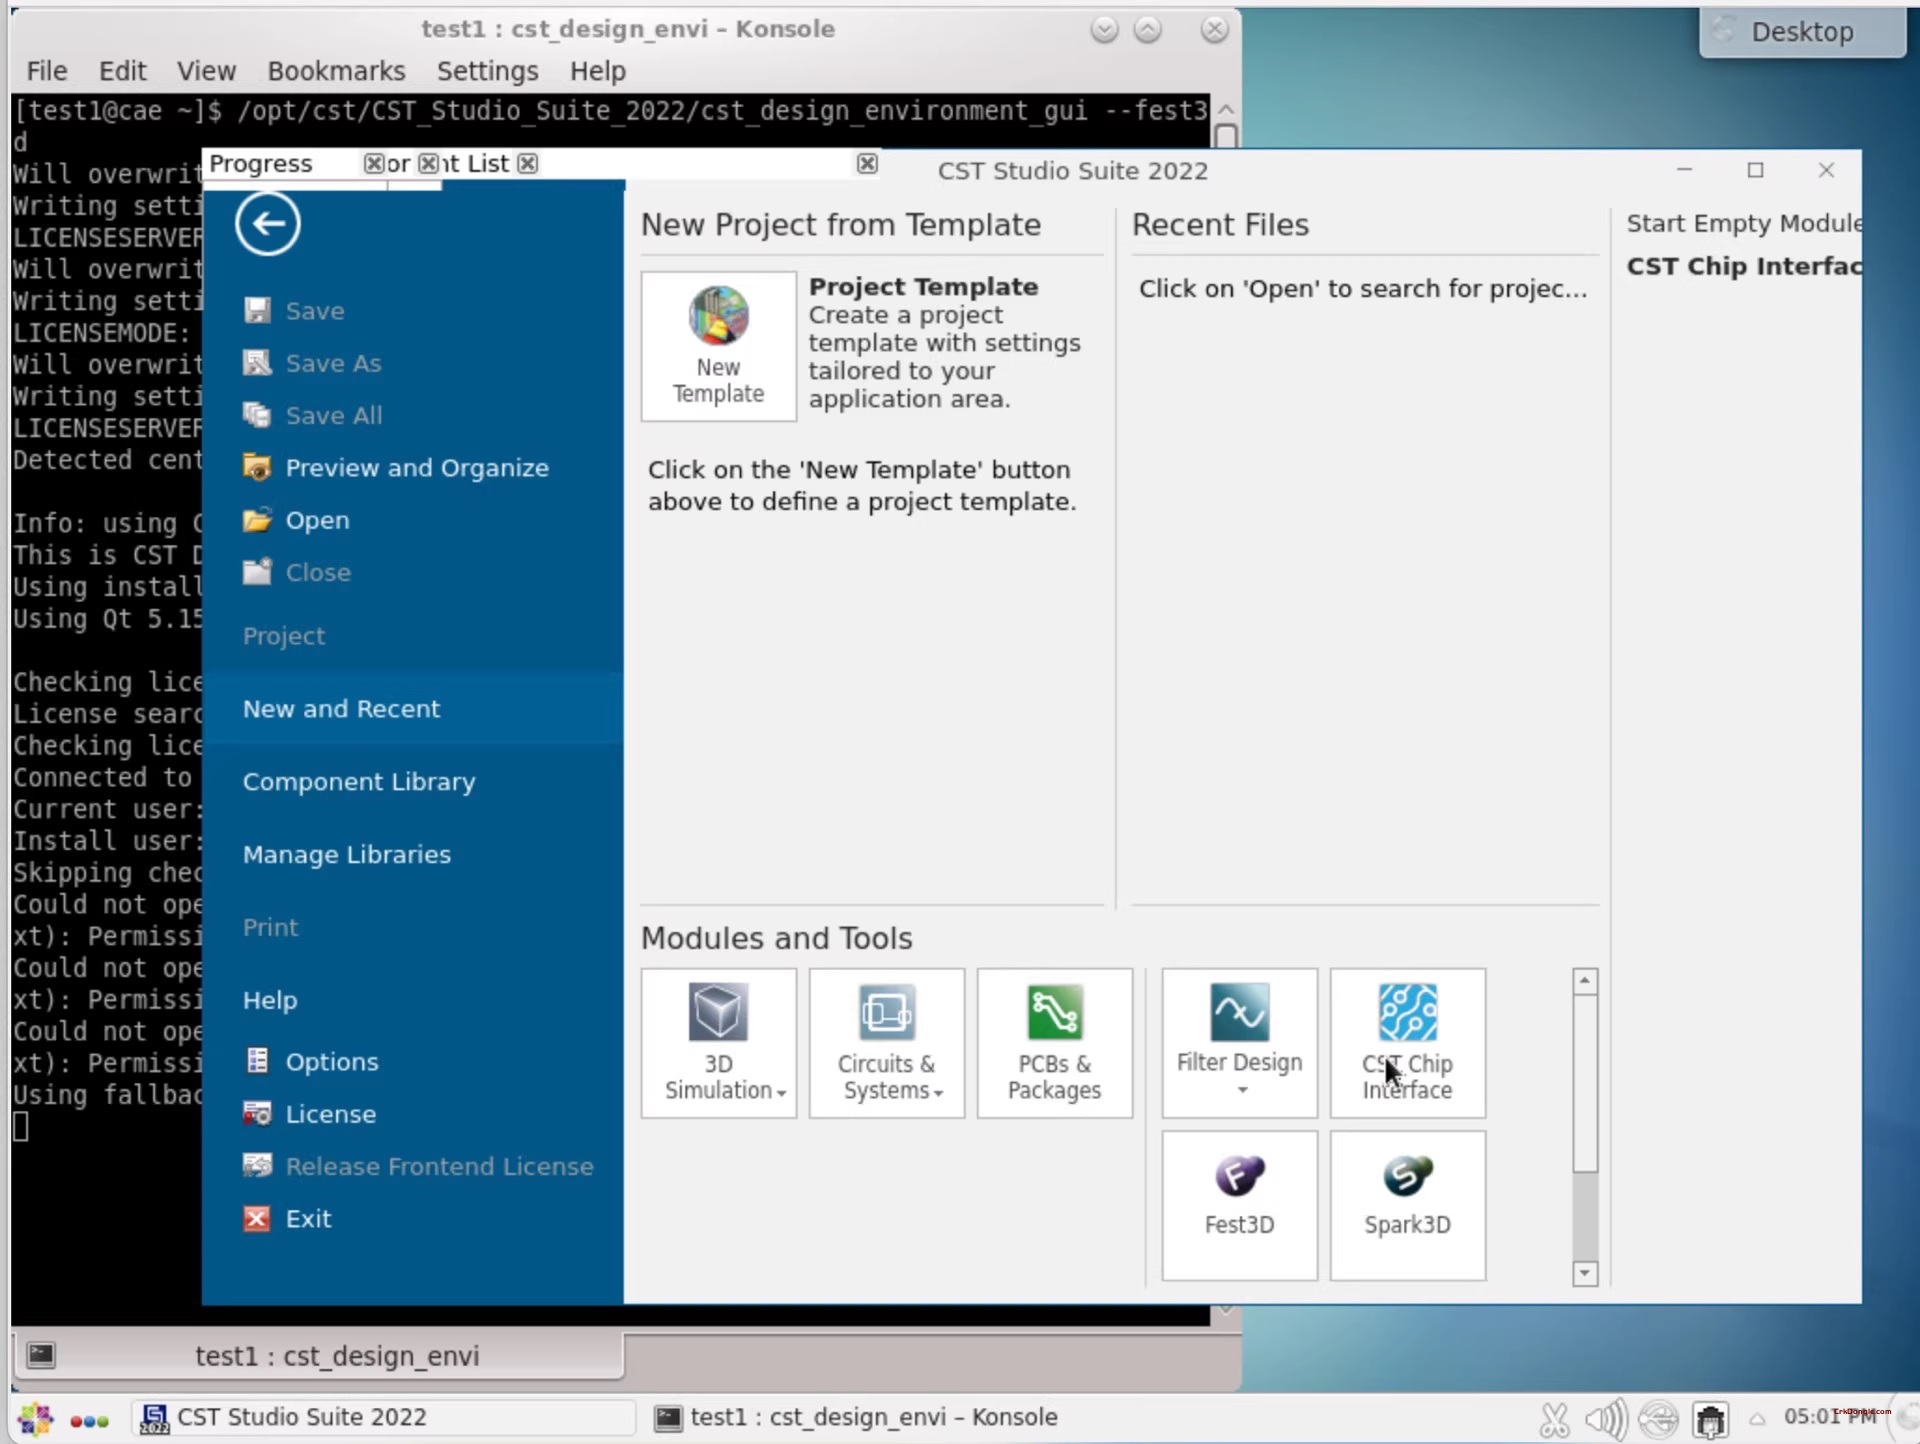Click Manage Libraries in the sidebar
This screenshot has width=1920, height=1444.
[346, 854]
